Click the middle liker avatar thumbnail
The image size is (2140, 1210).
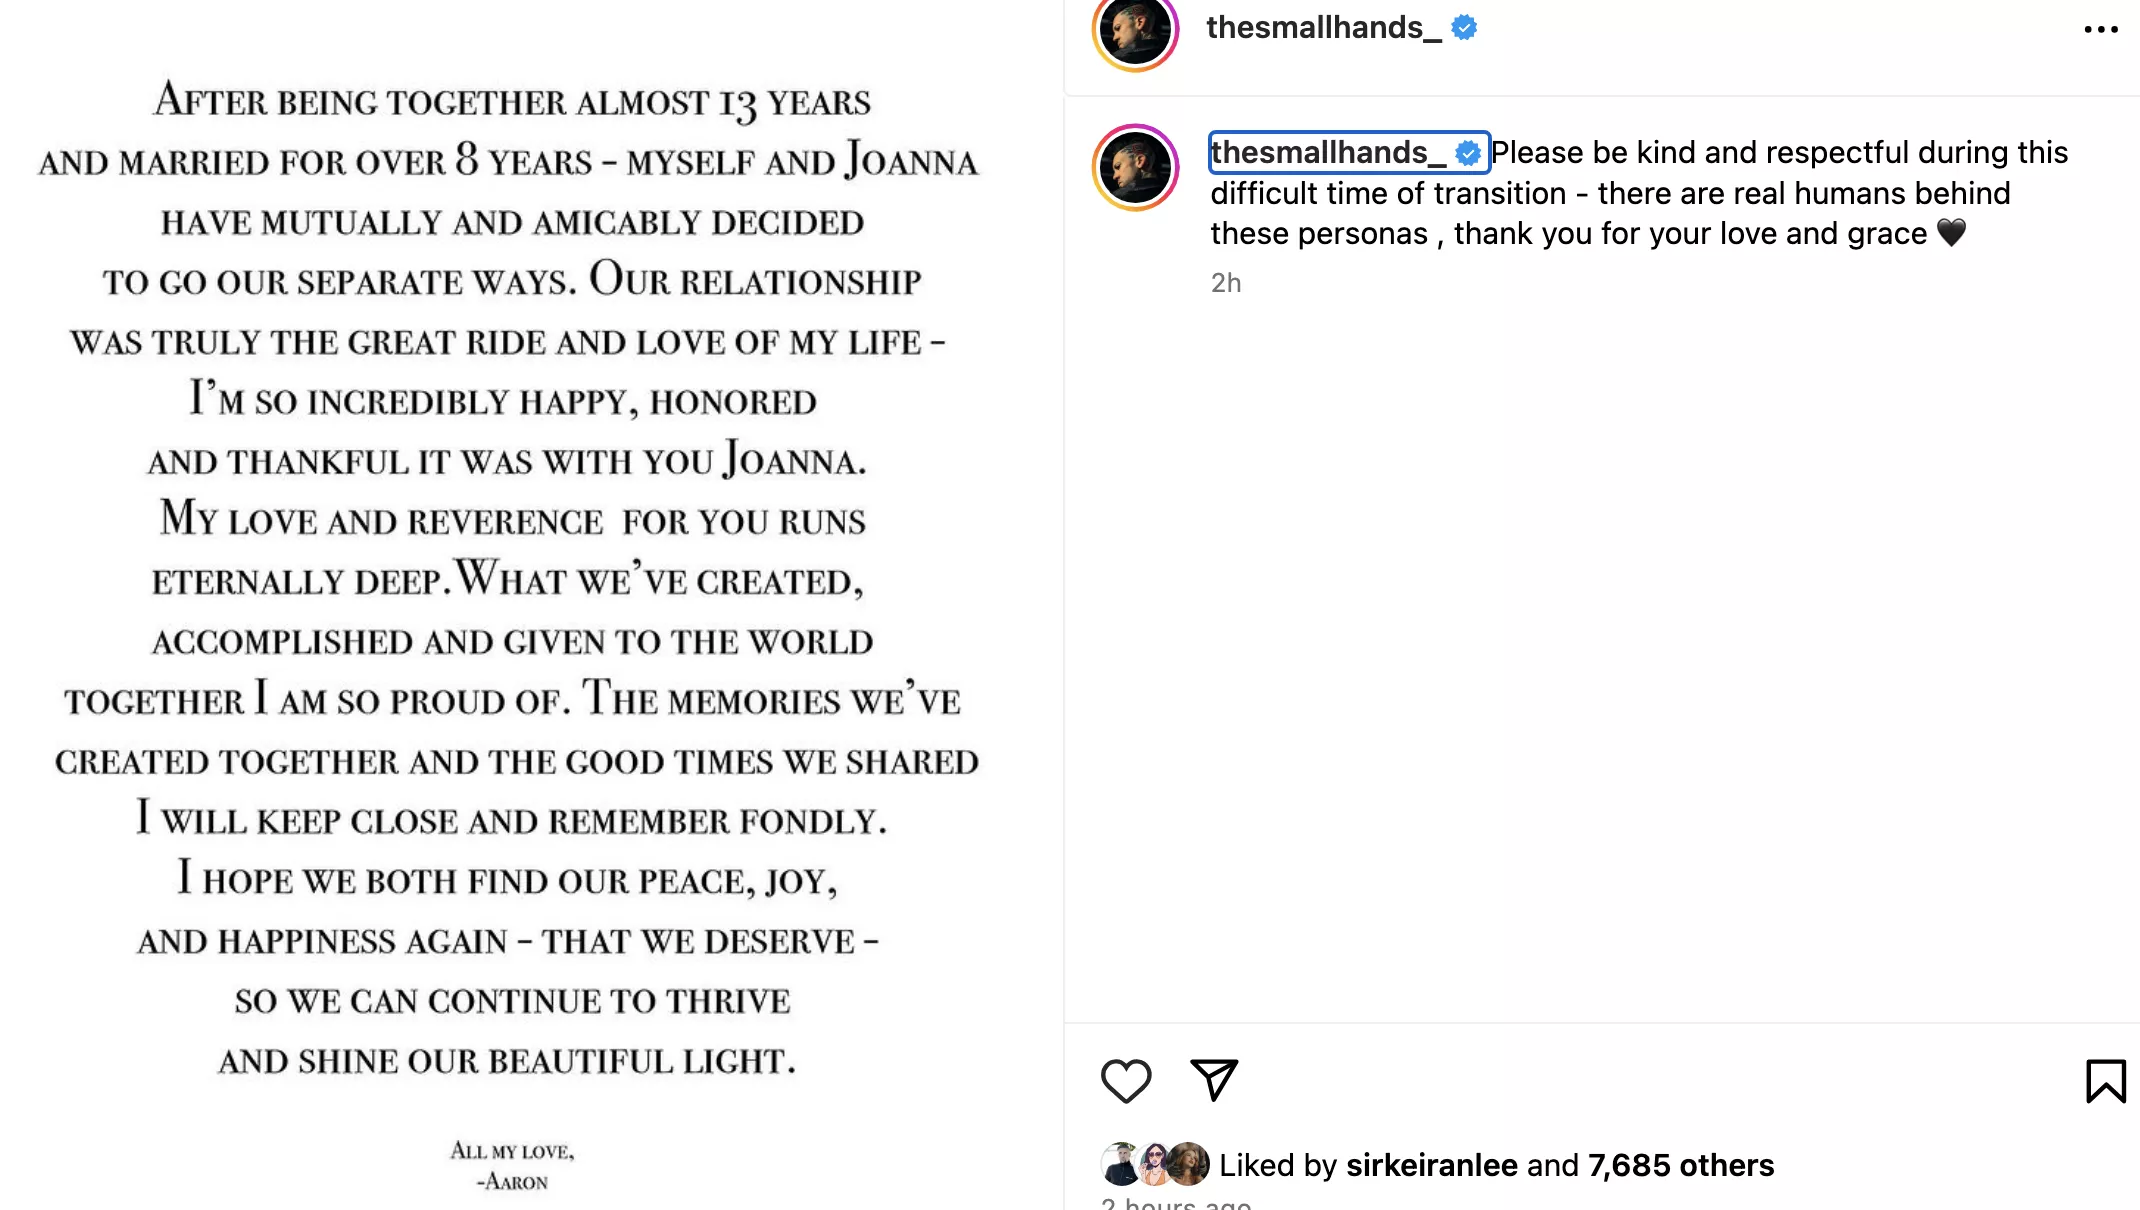[x=1154, y=1164]
